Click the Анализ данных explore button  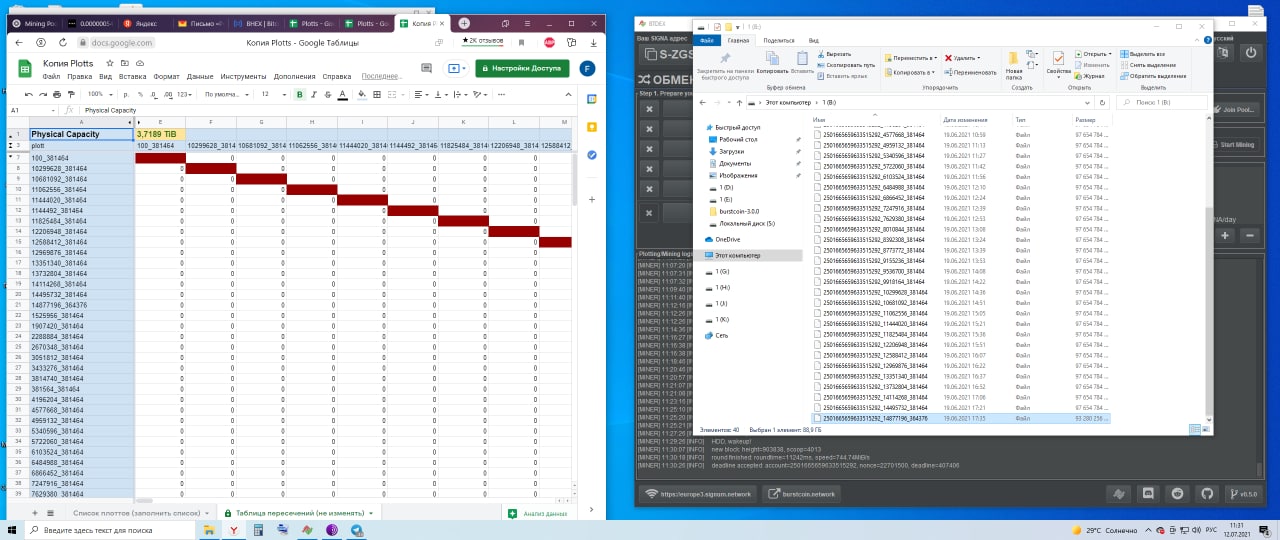tap(536, 513)
